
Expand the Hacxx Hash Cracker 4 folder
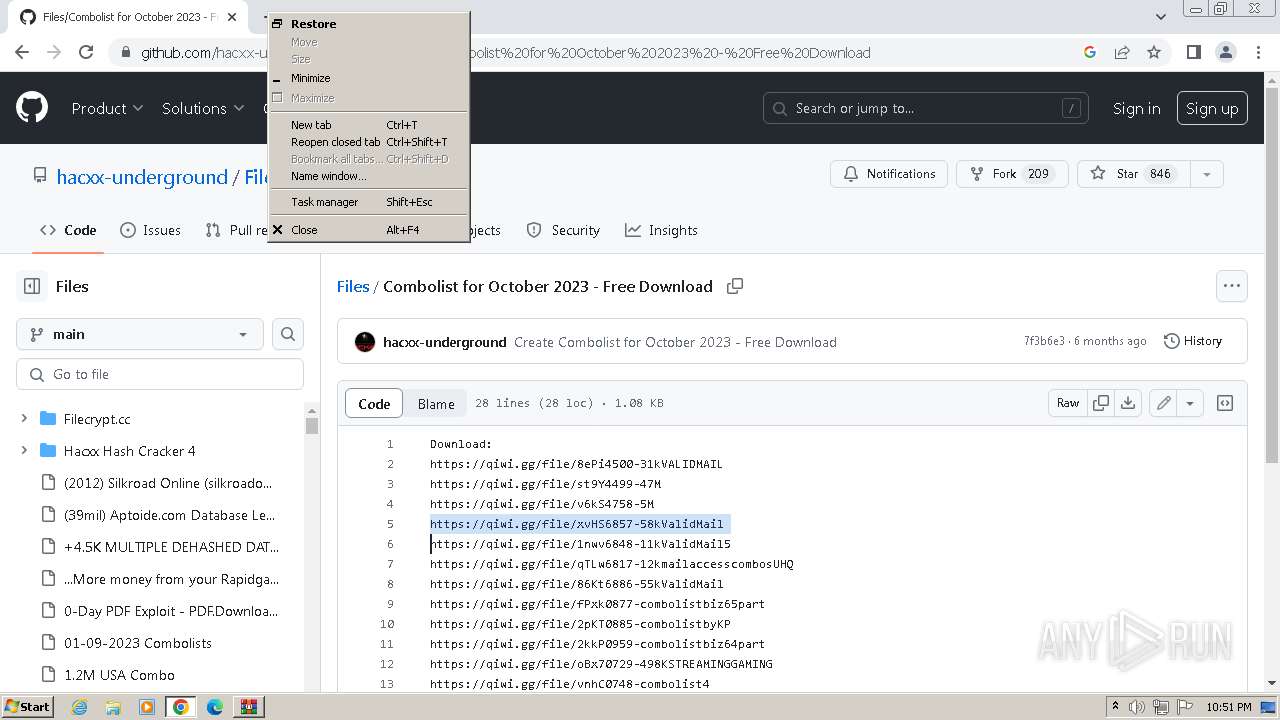[x=24, y=451]
